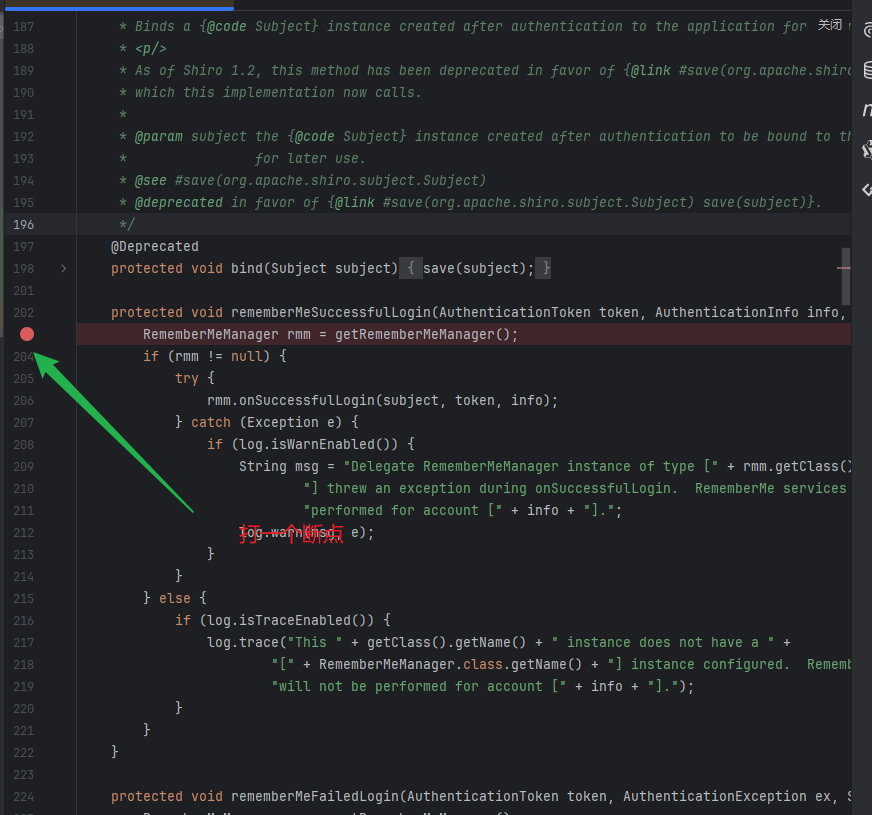
Task: Click the red error stripe marker
Action: [x=844, y=268]
